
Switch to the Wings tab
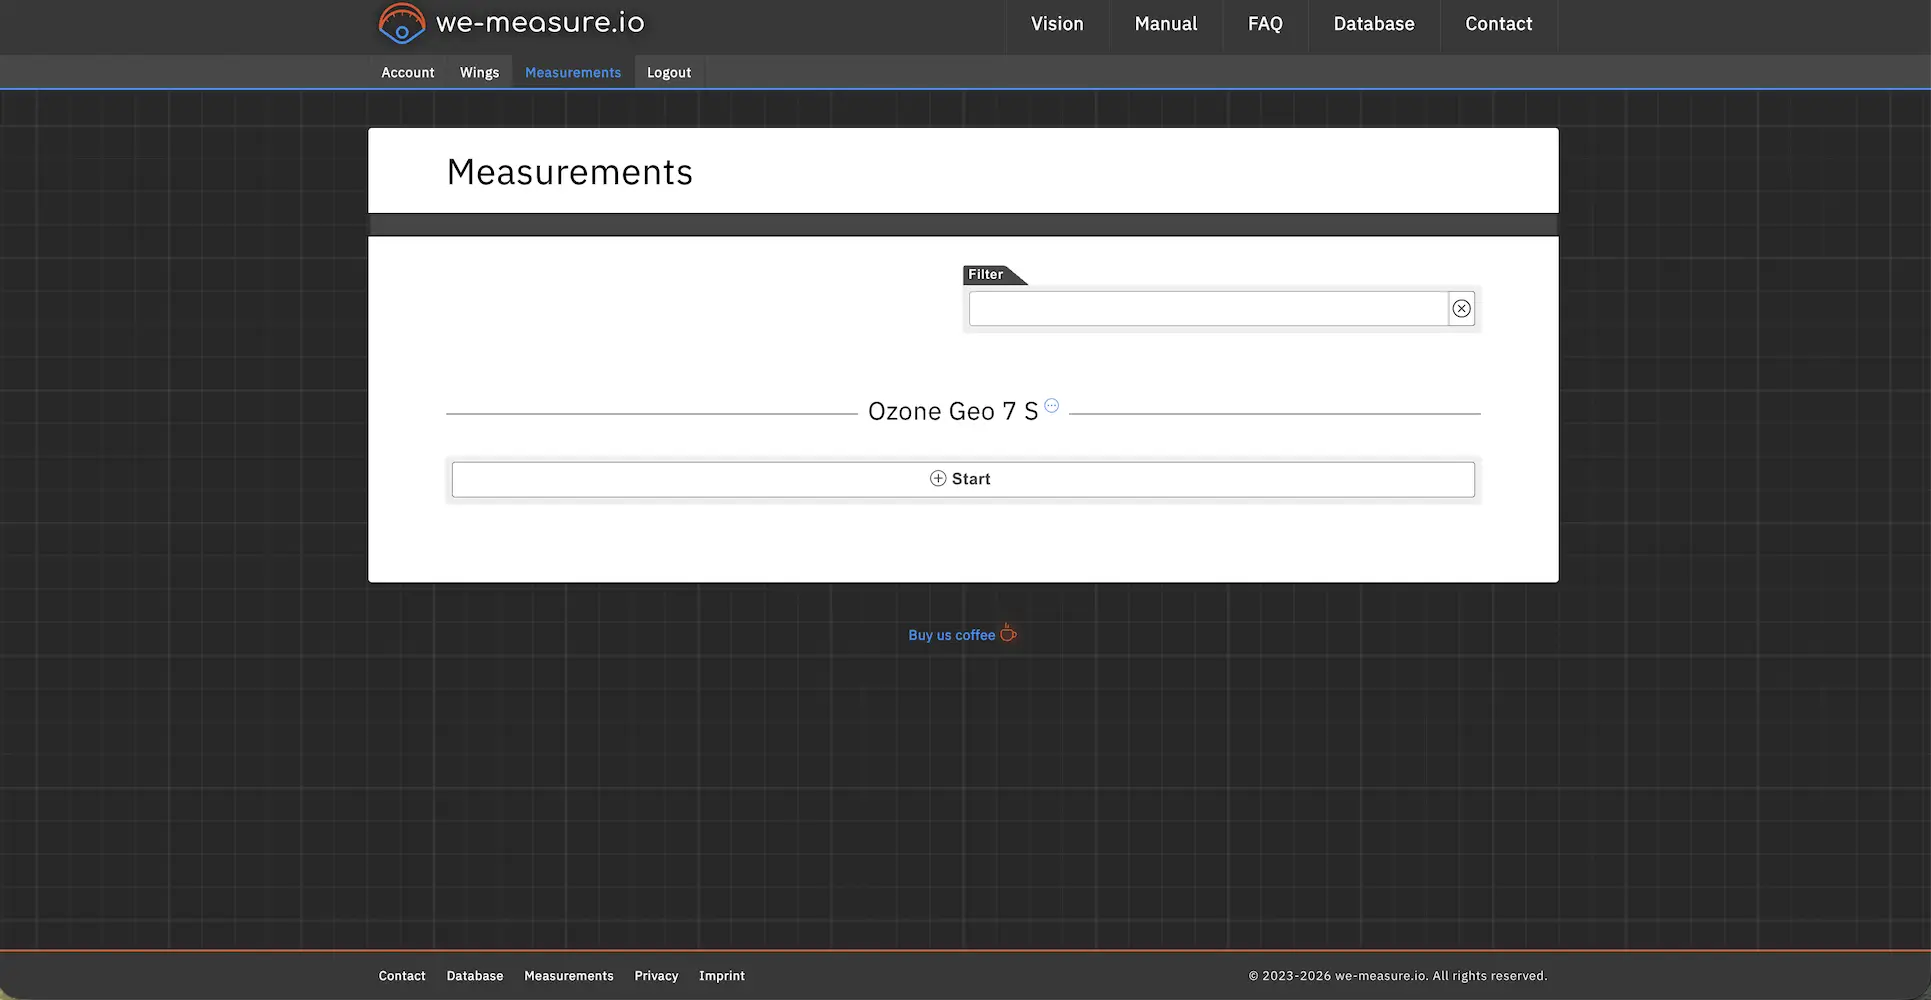coord(479,72)
